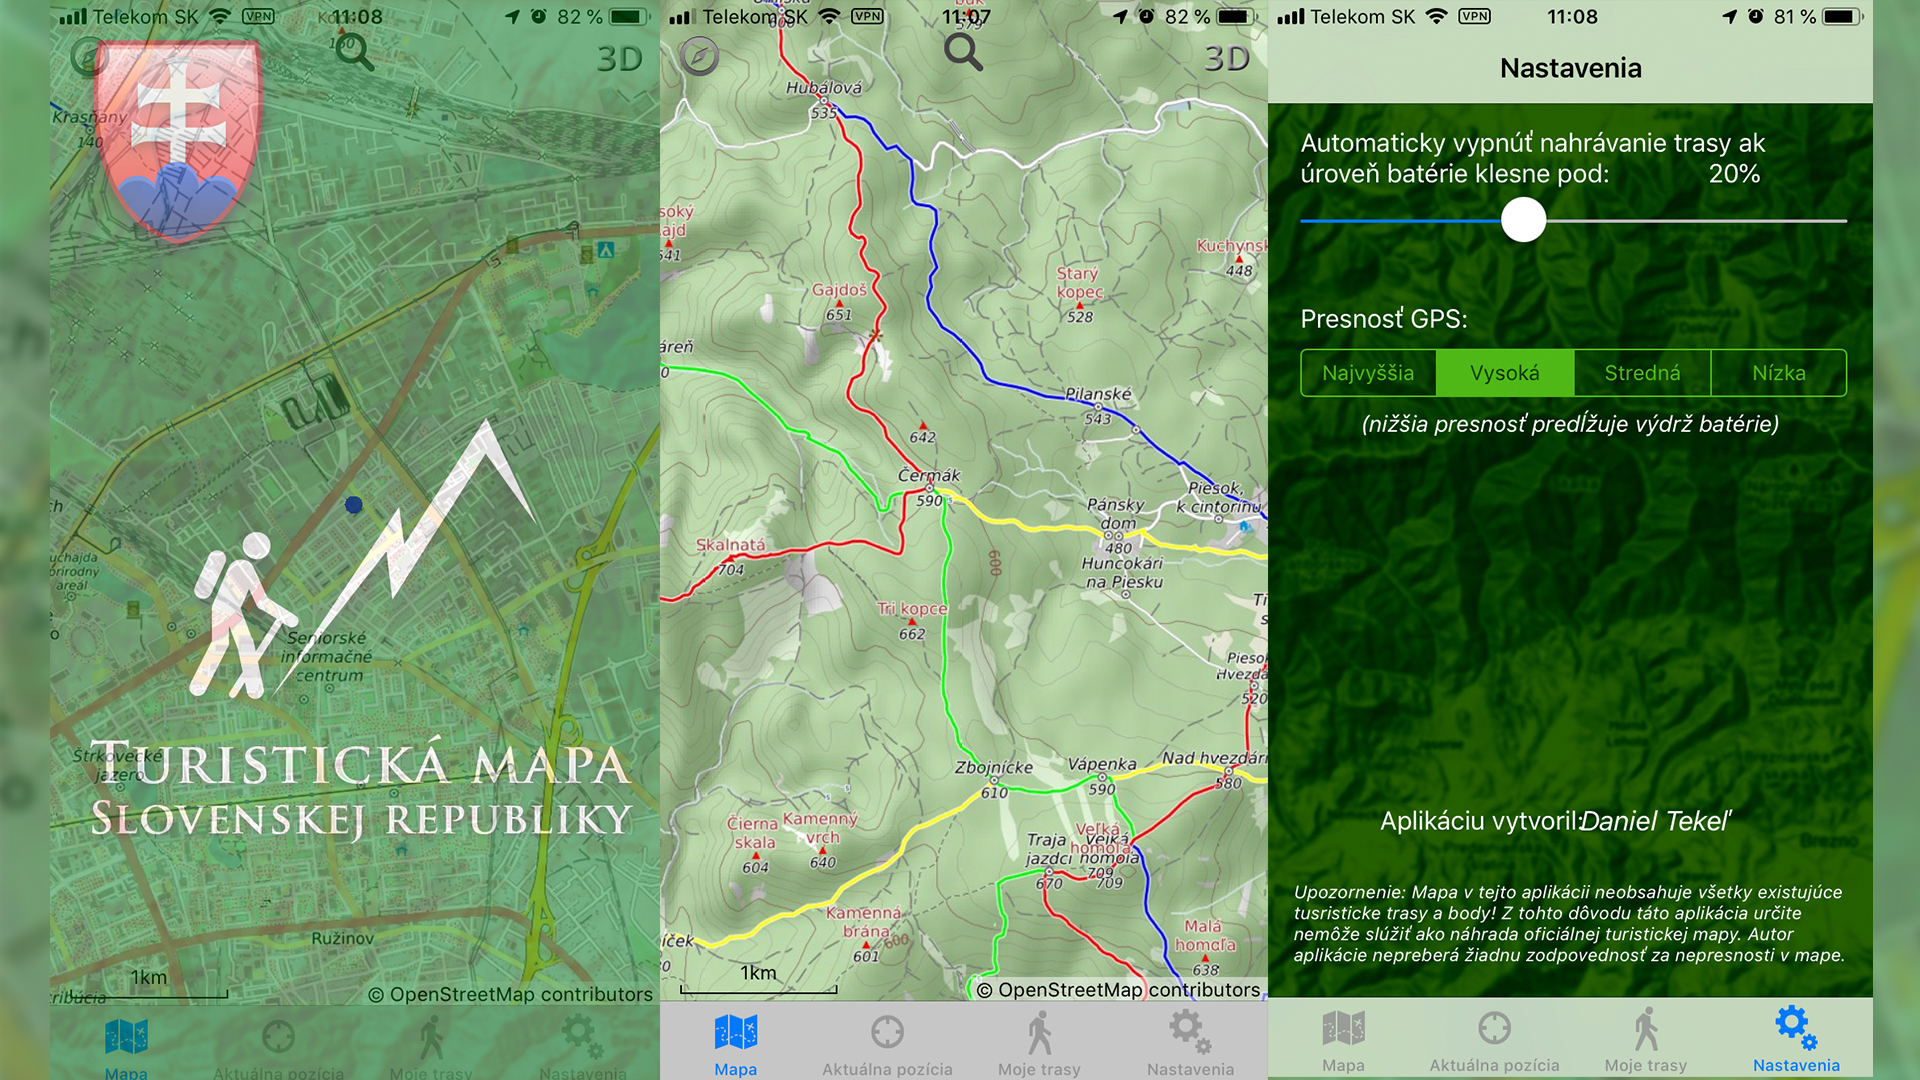
Task: Open Aktuálna pozícia tab in middle screen
Action: pos(887,1044)
